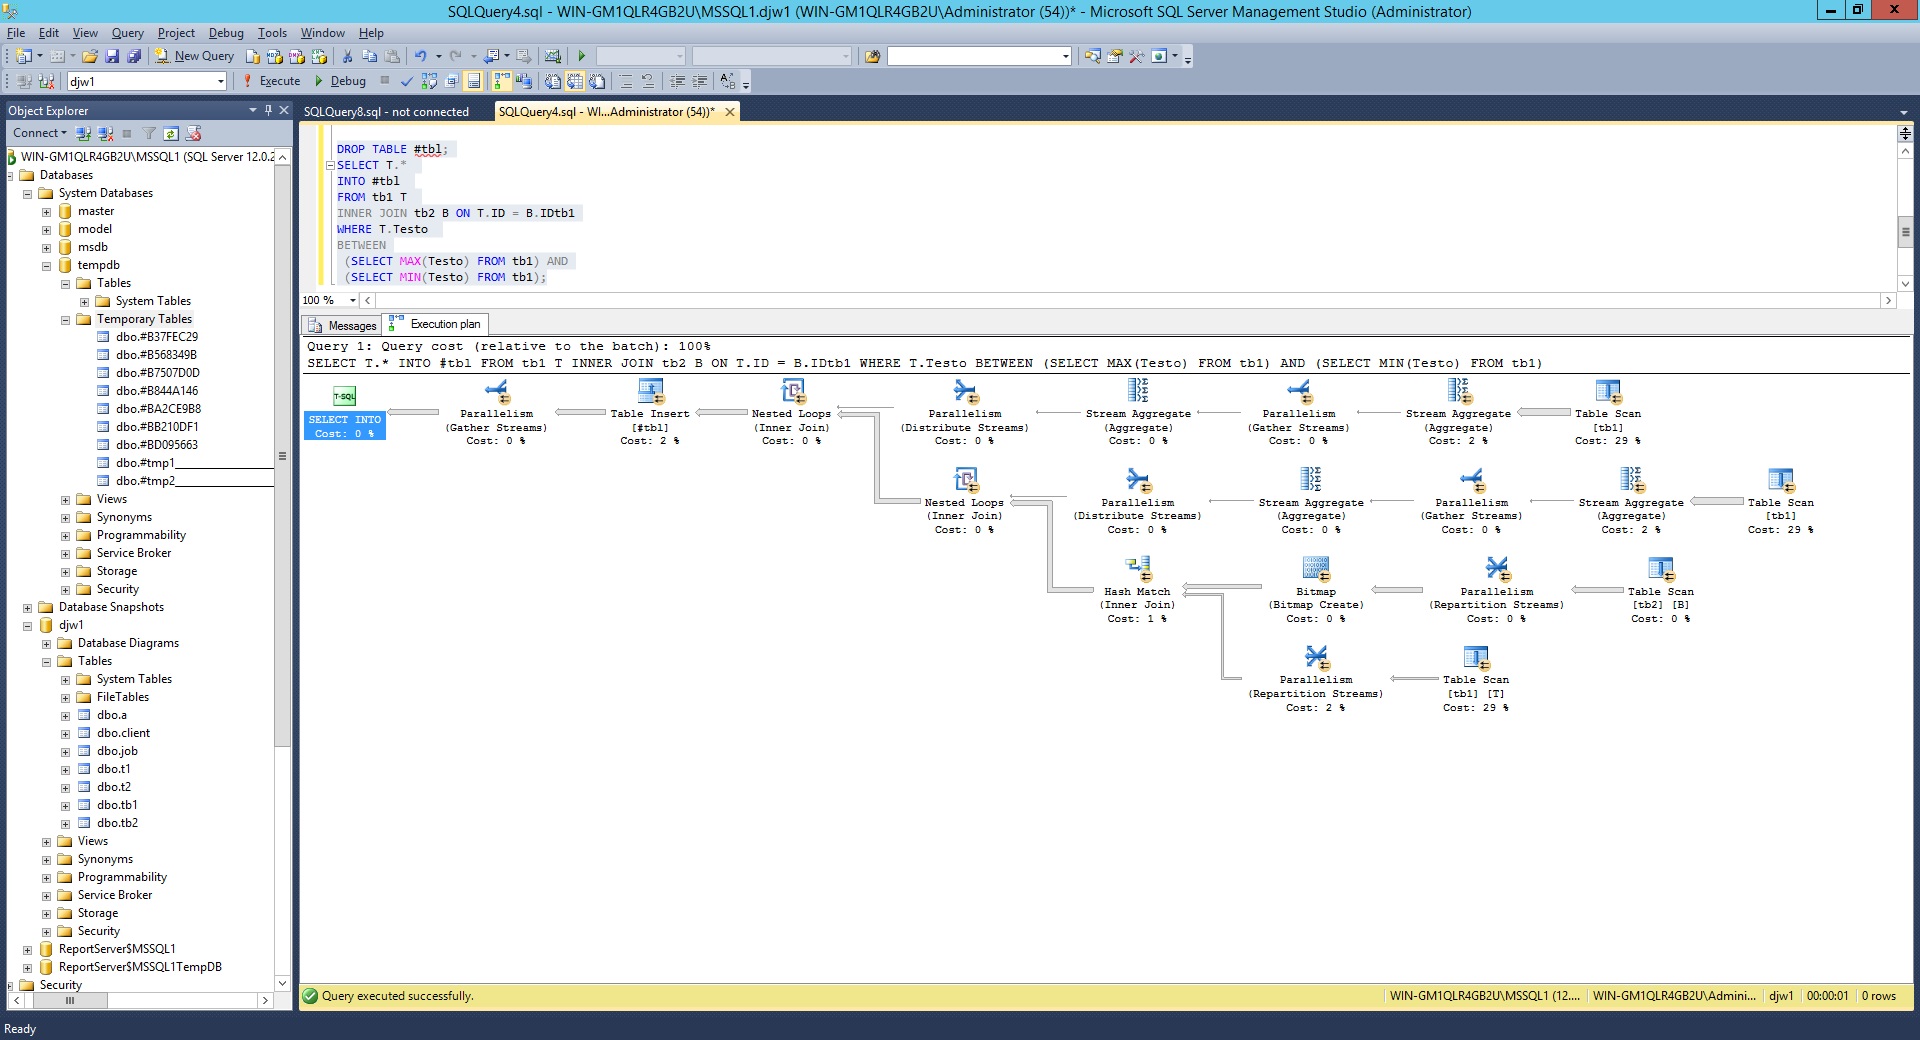The width and height of the screenshot is (1920, 1040).
Task: Click the Table Insert operator icon
Action: coord(650,391)
